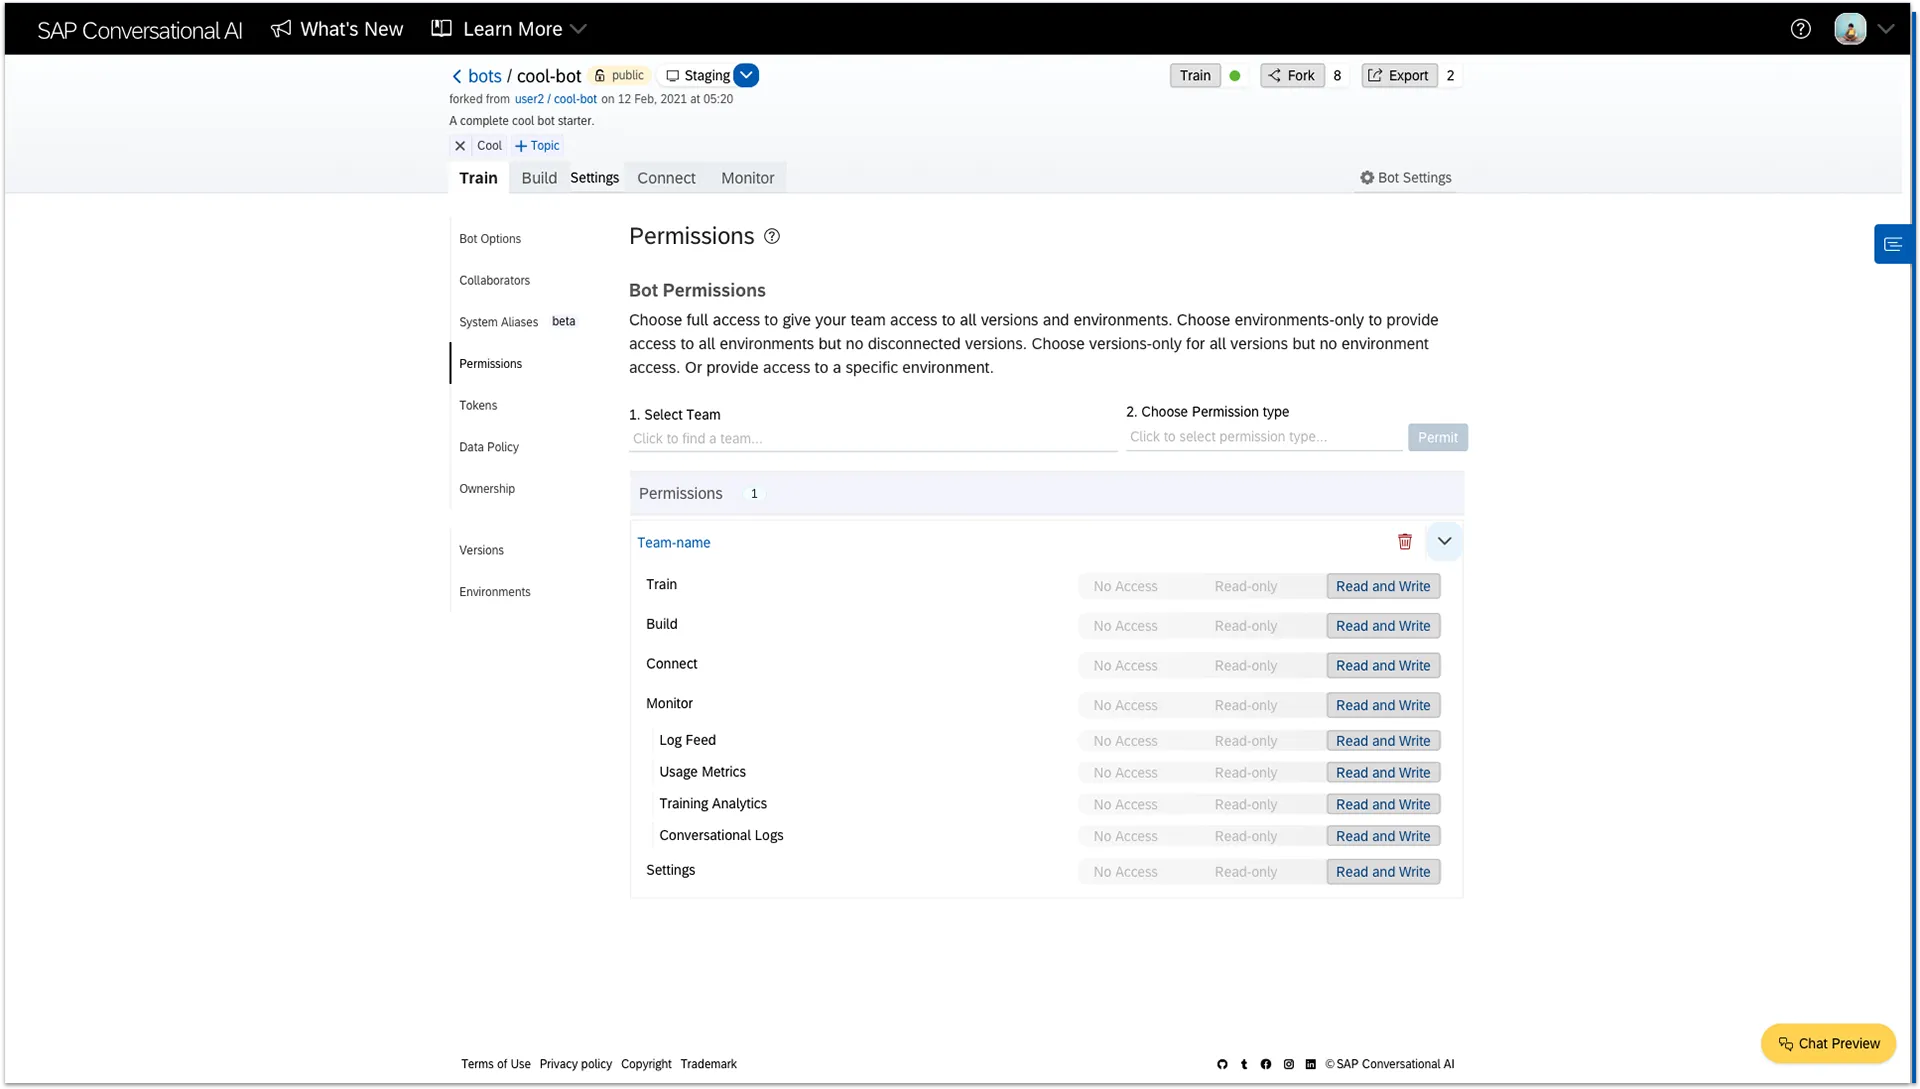Viewport: 1920px width, 1089px height.
Task: Collapse the Team-name permissions chevron
Action: coord(1444,542)
